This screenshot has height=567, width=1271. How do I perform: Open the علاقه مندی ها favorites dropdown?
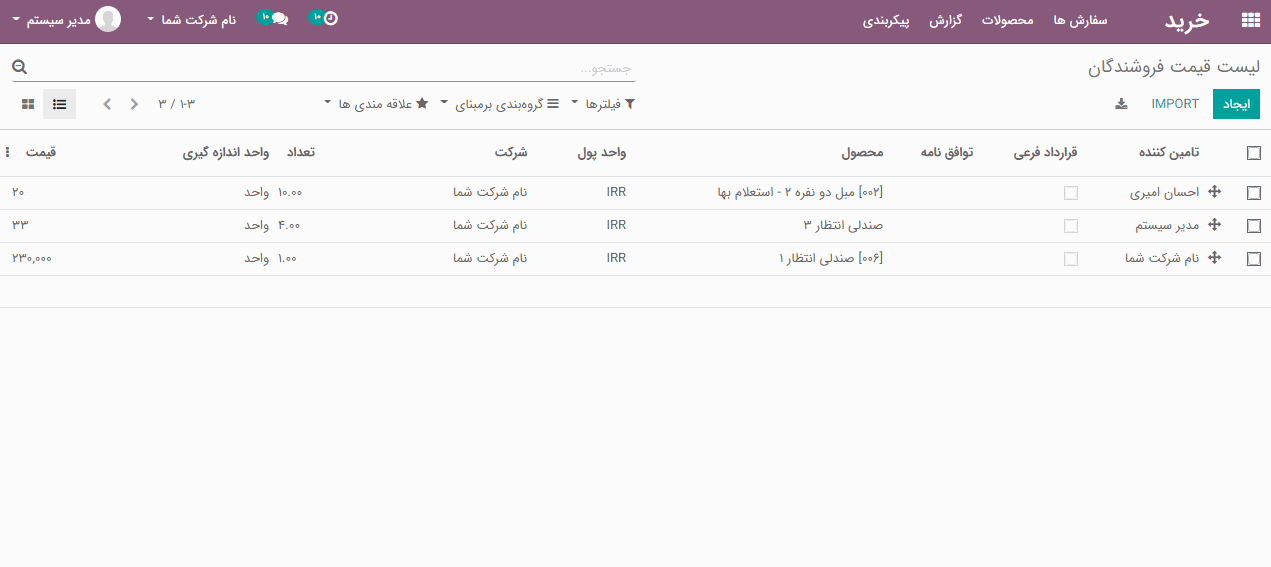pos(376,104)
